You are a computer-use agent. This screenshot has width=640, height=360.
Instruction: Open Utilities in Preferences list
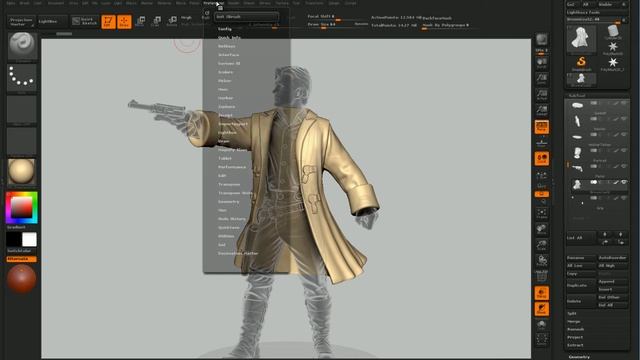(x=226, y=236)
